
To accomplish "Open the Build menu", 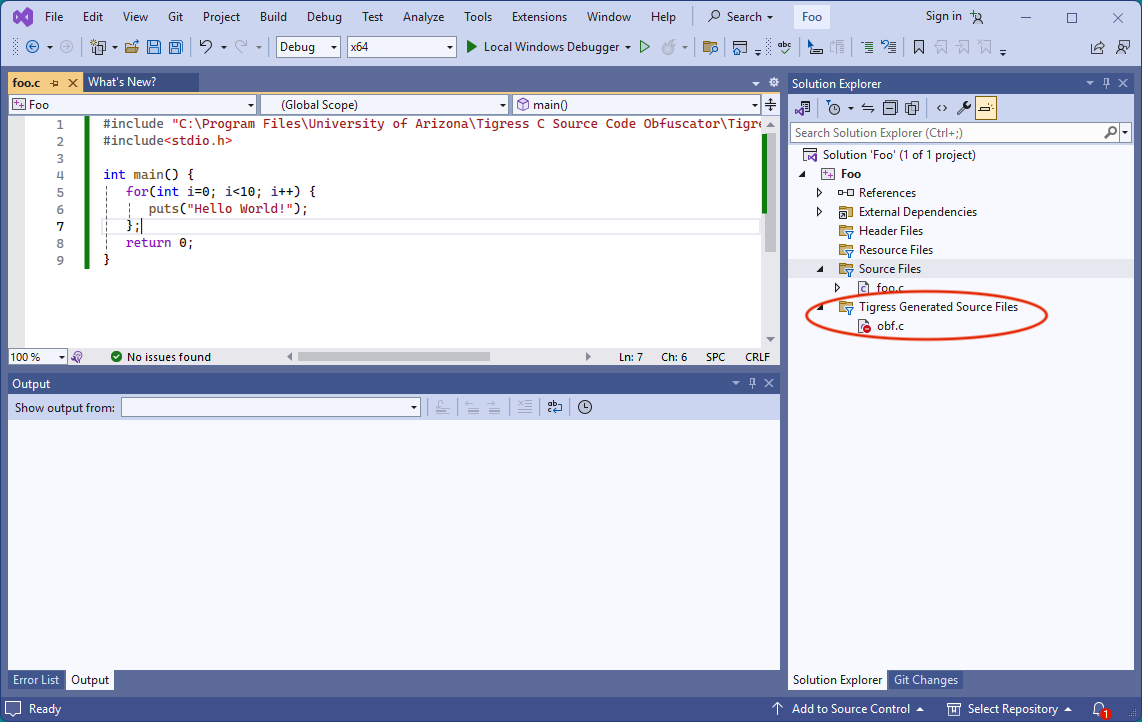I will pyautogui.click(x=273, y=17).
